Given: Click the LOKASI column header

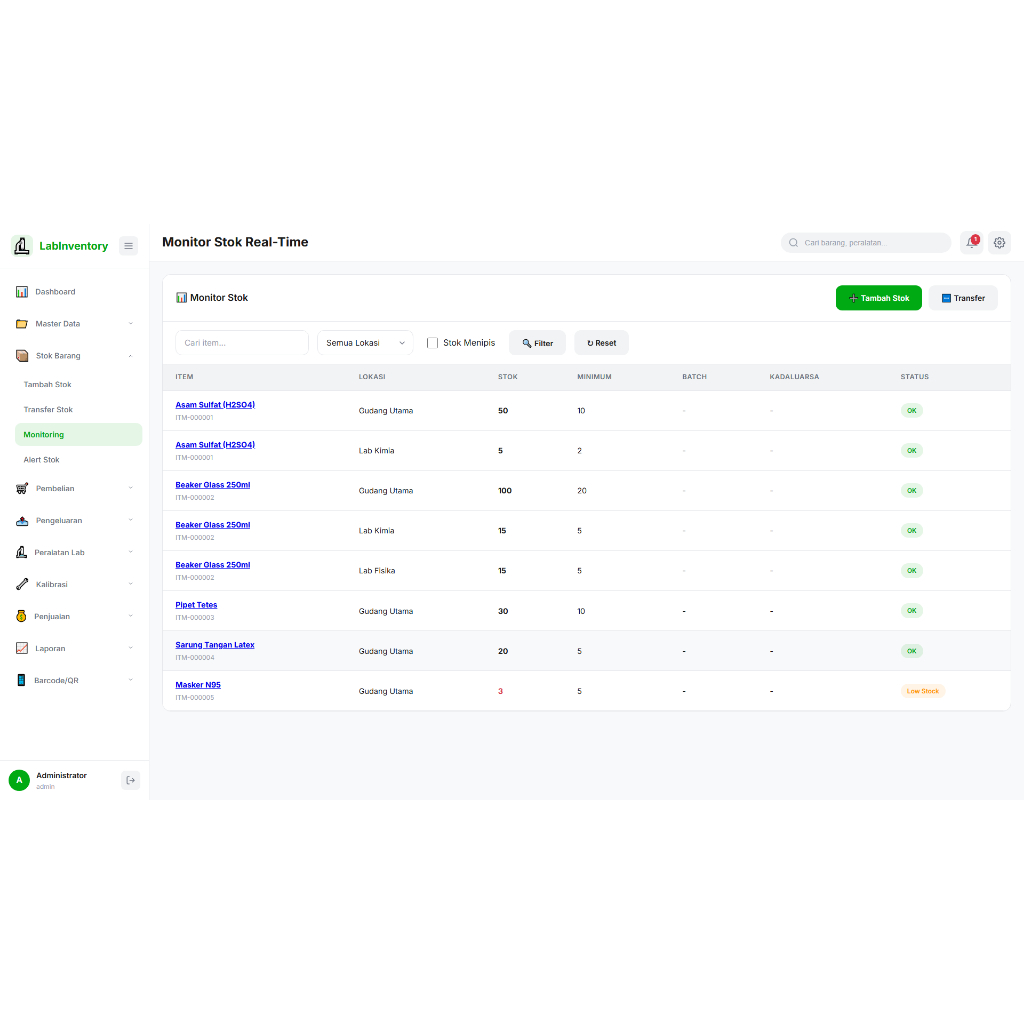Looking at the screenshot, I should point(372,377).
